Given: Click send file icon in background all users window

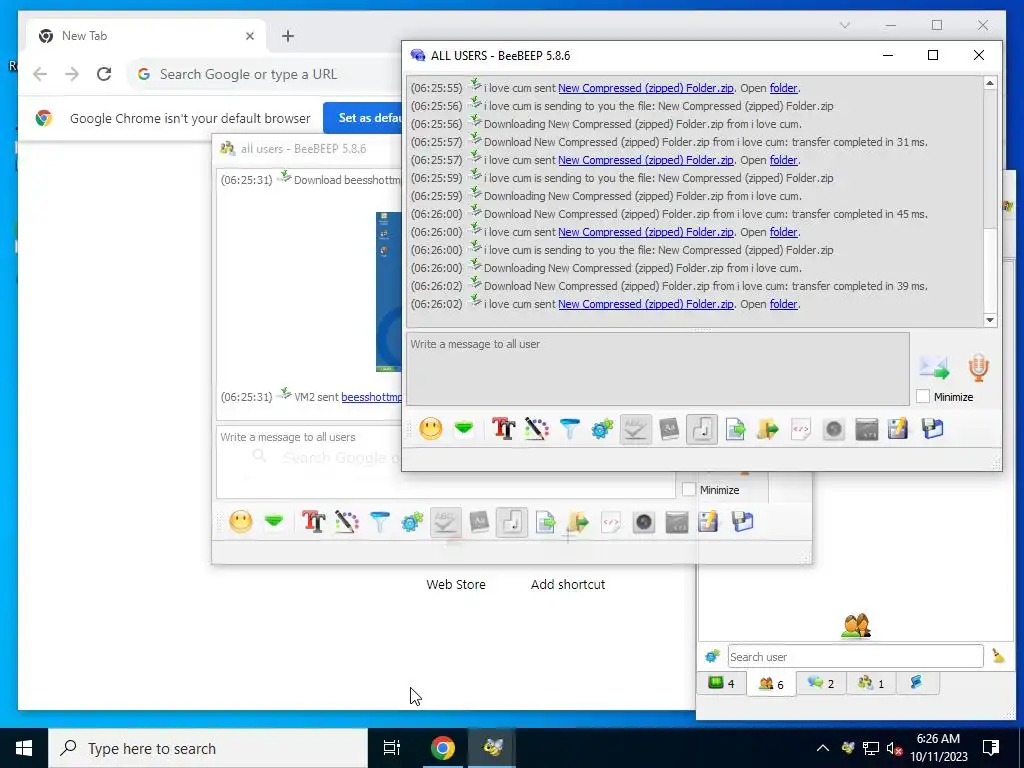Looking at the screenshot, I should (545, 522).
